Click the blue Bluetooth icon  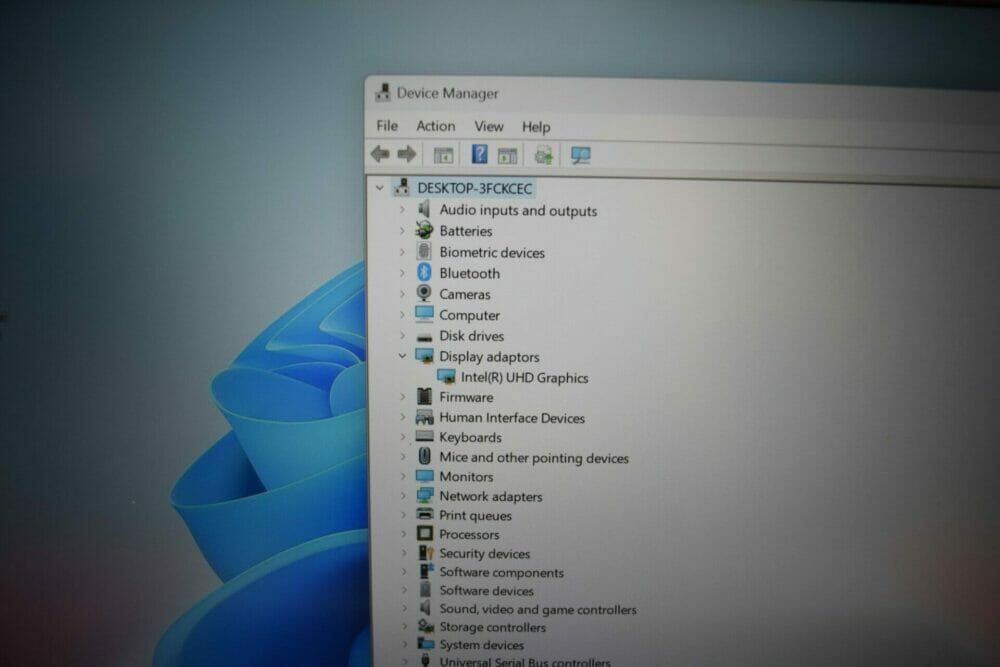[424, 272]
